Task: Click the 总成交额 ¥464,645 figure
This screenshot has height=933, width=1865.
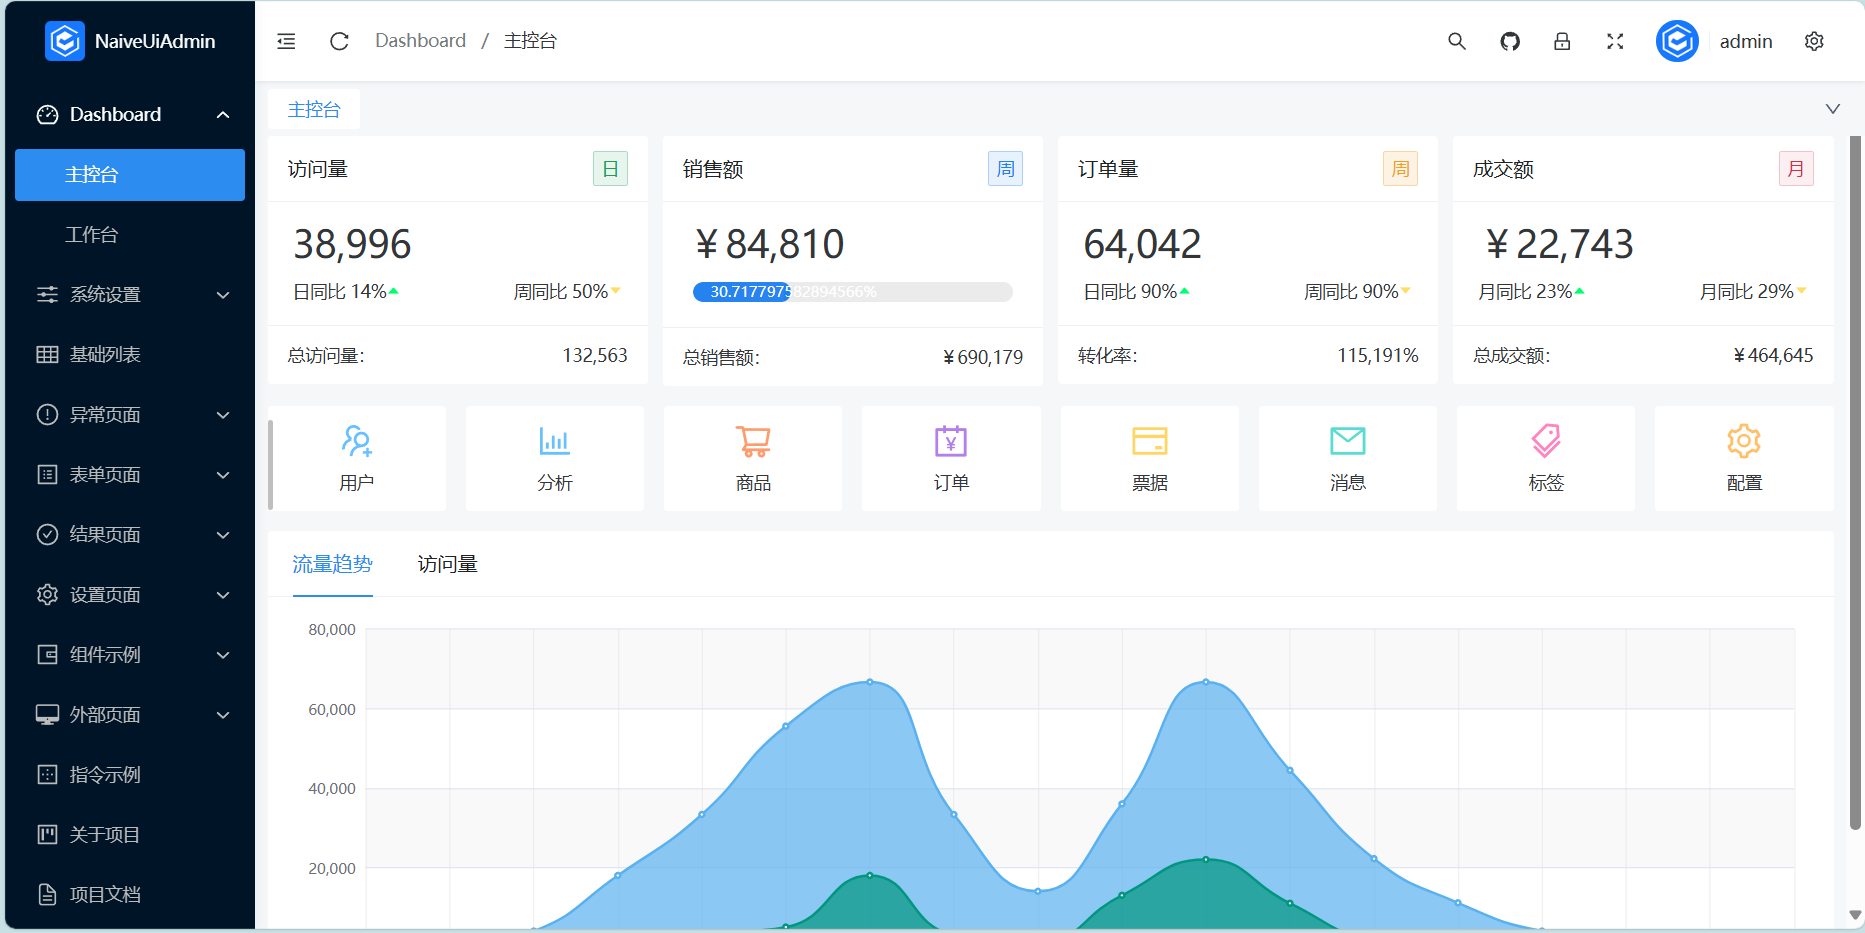Action: pos(1773,355)
